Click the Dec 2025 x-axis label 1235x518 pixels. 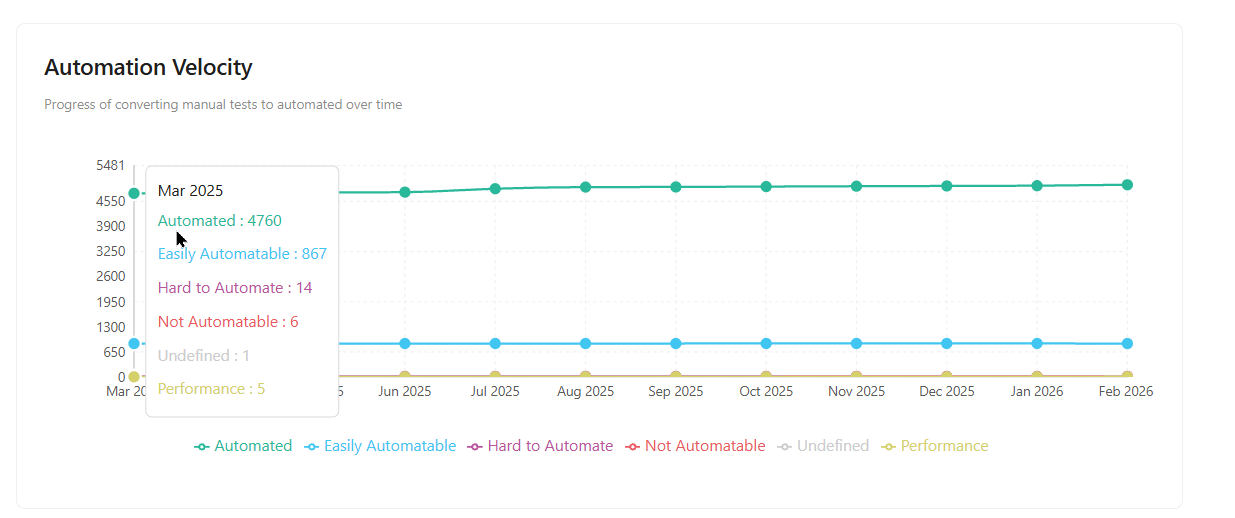(946, 392)
